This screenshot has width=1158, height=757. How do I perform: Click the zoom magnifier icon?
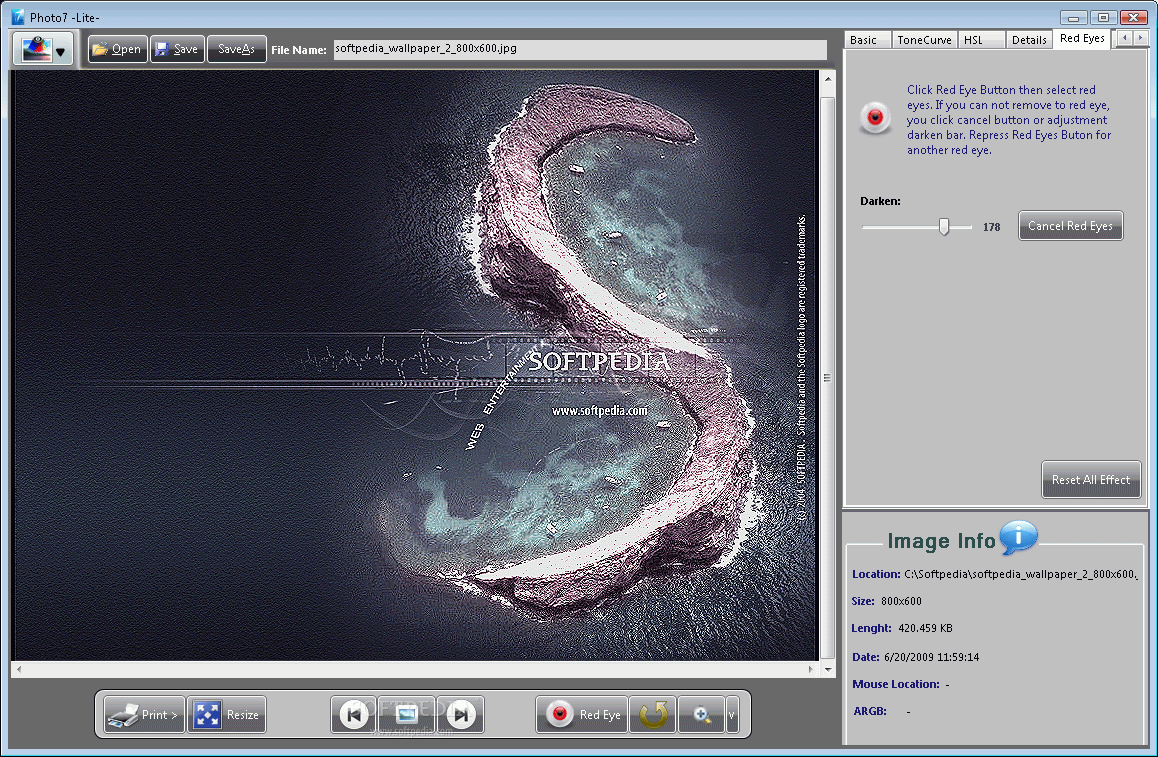click(701, 715)
